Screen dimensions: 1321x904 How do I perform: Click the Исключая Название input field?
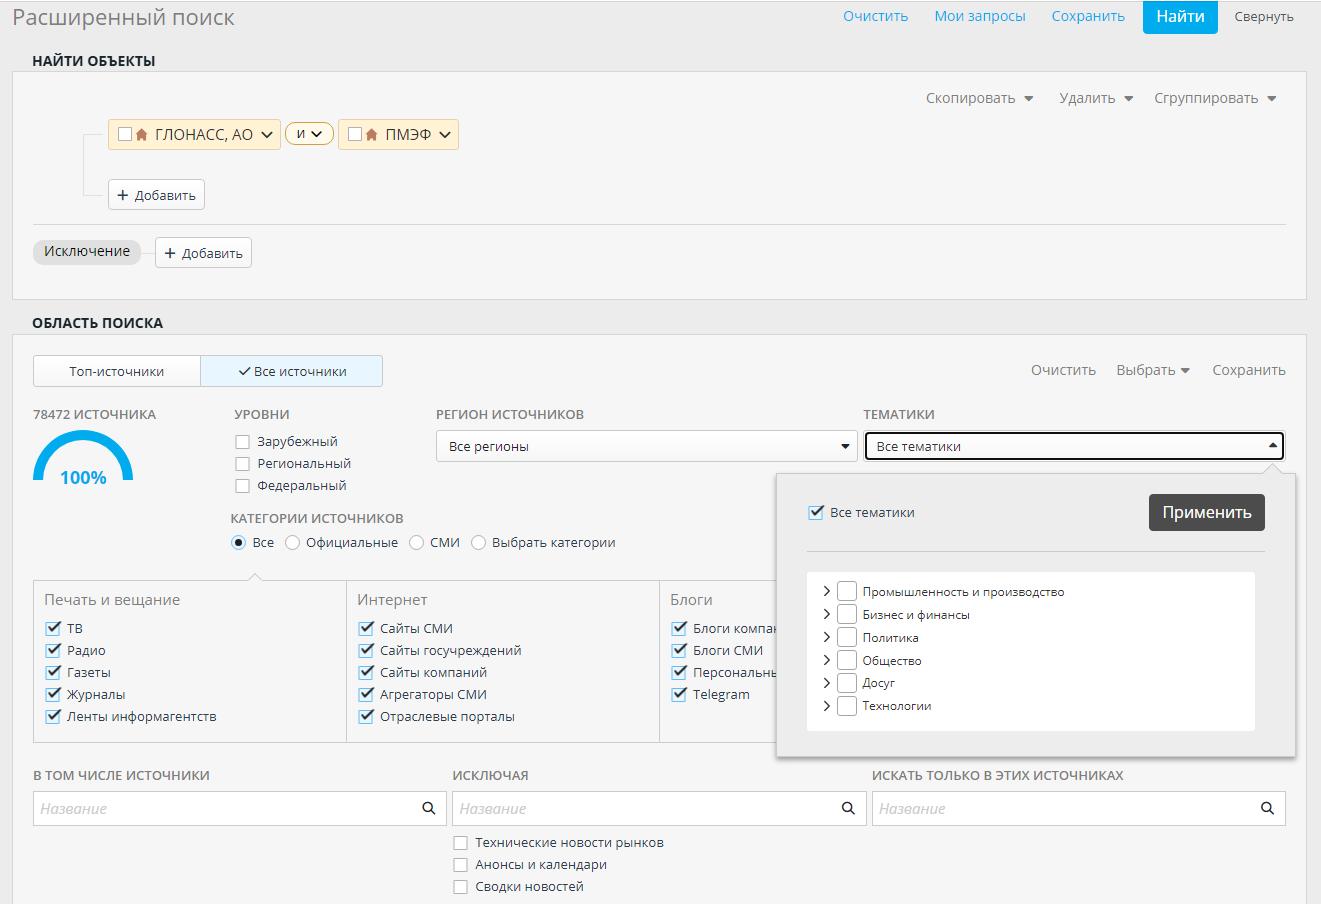point(659,808)
